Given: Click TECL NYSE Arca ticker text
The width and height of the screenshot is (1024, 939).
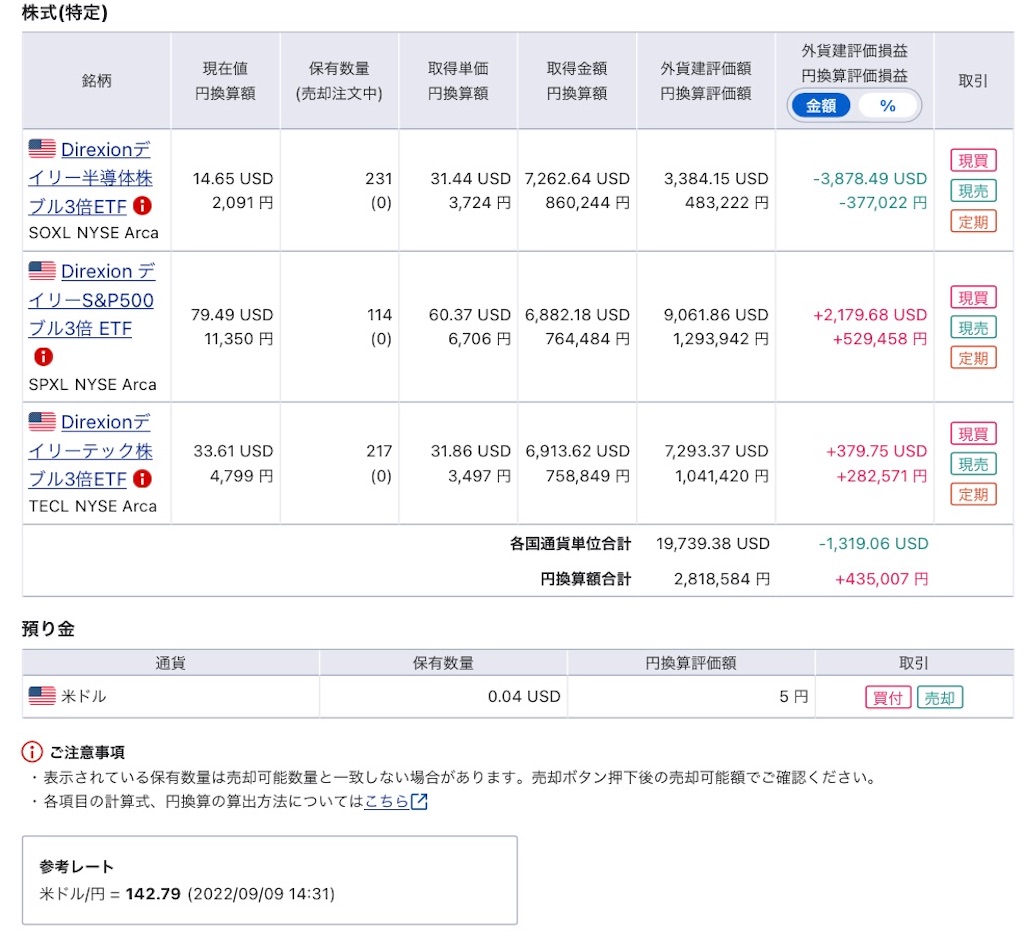Looking at the screenshot, I should coord(93,506).
